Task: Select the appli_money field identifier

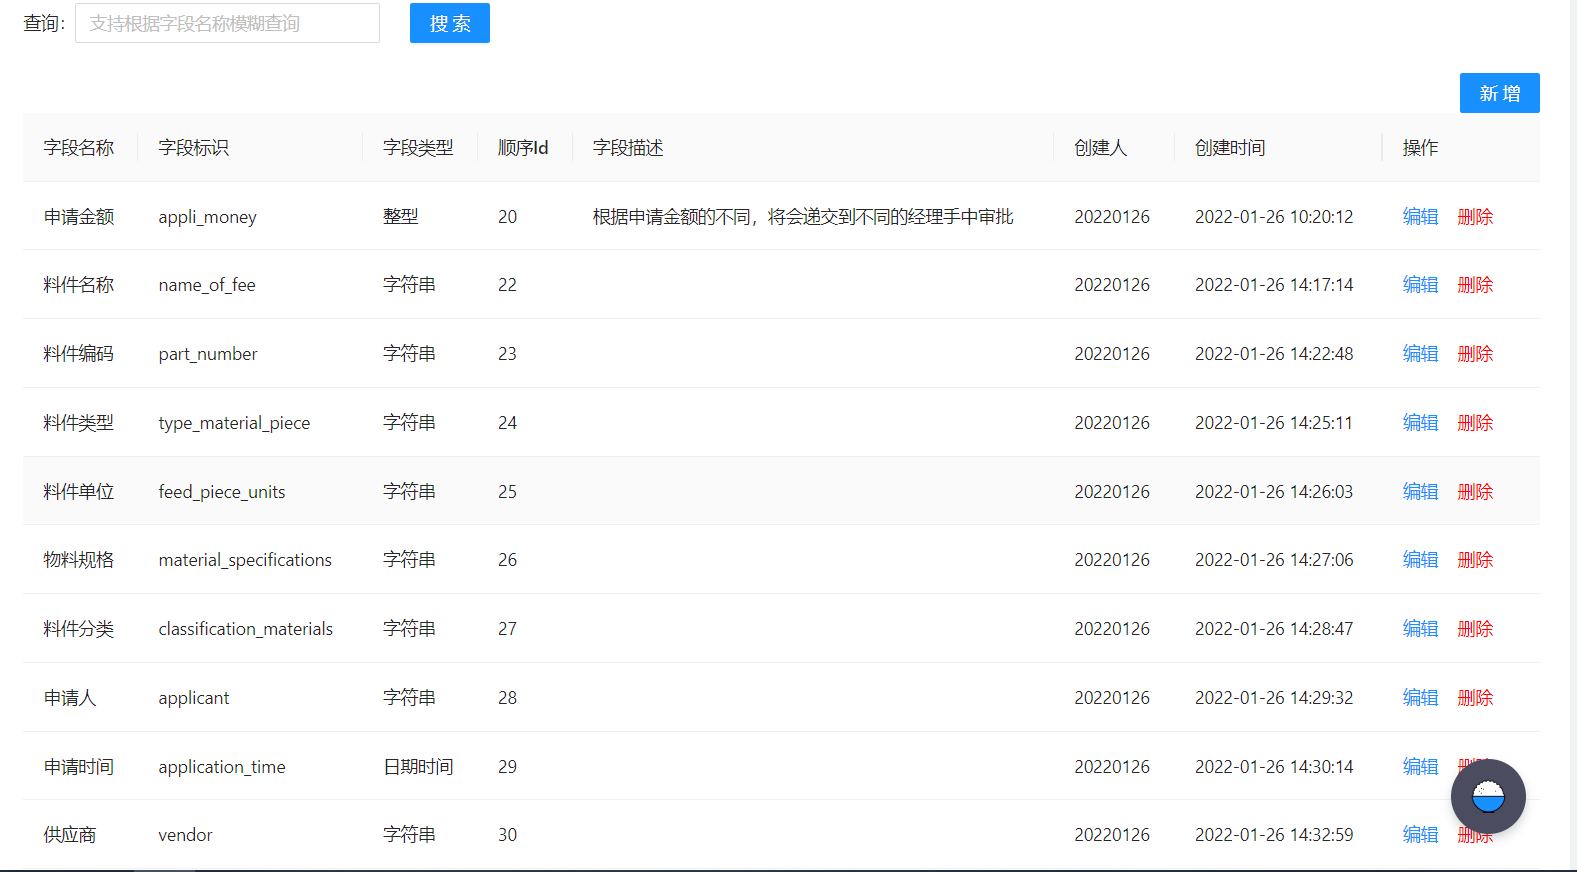Action: [x=207, y=217]
